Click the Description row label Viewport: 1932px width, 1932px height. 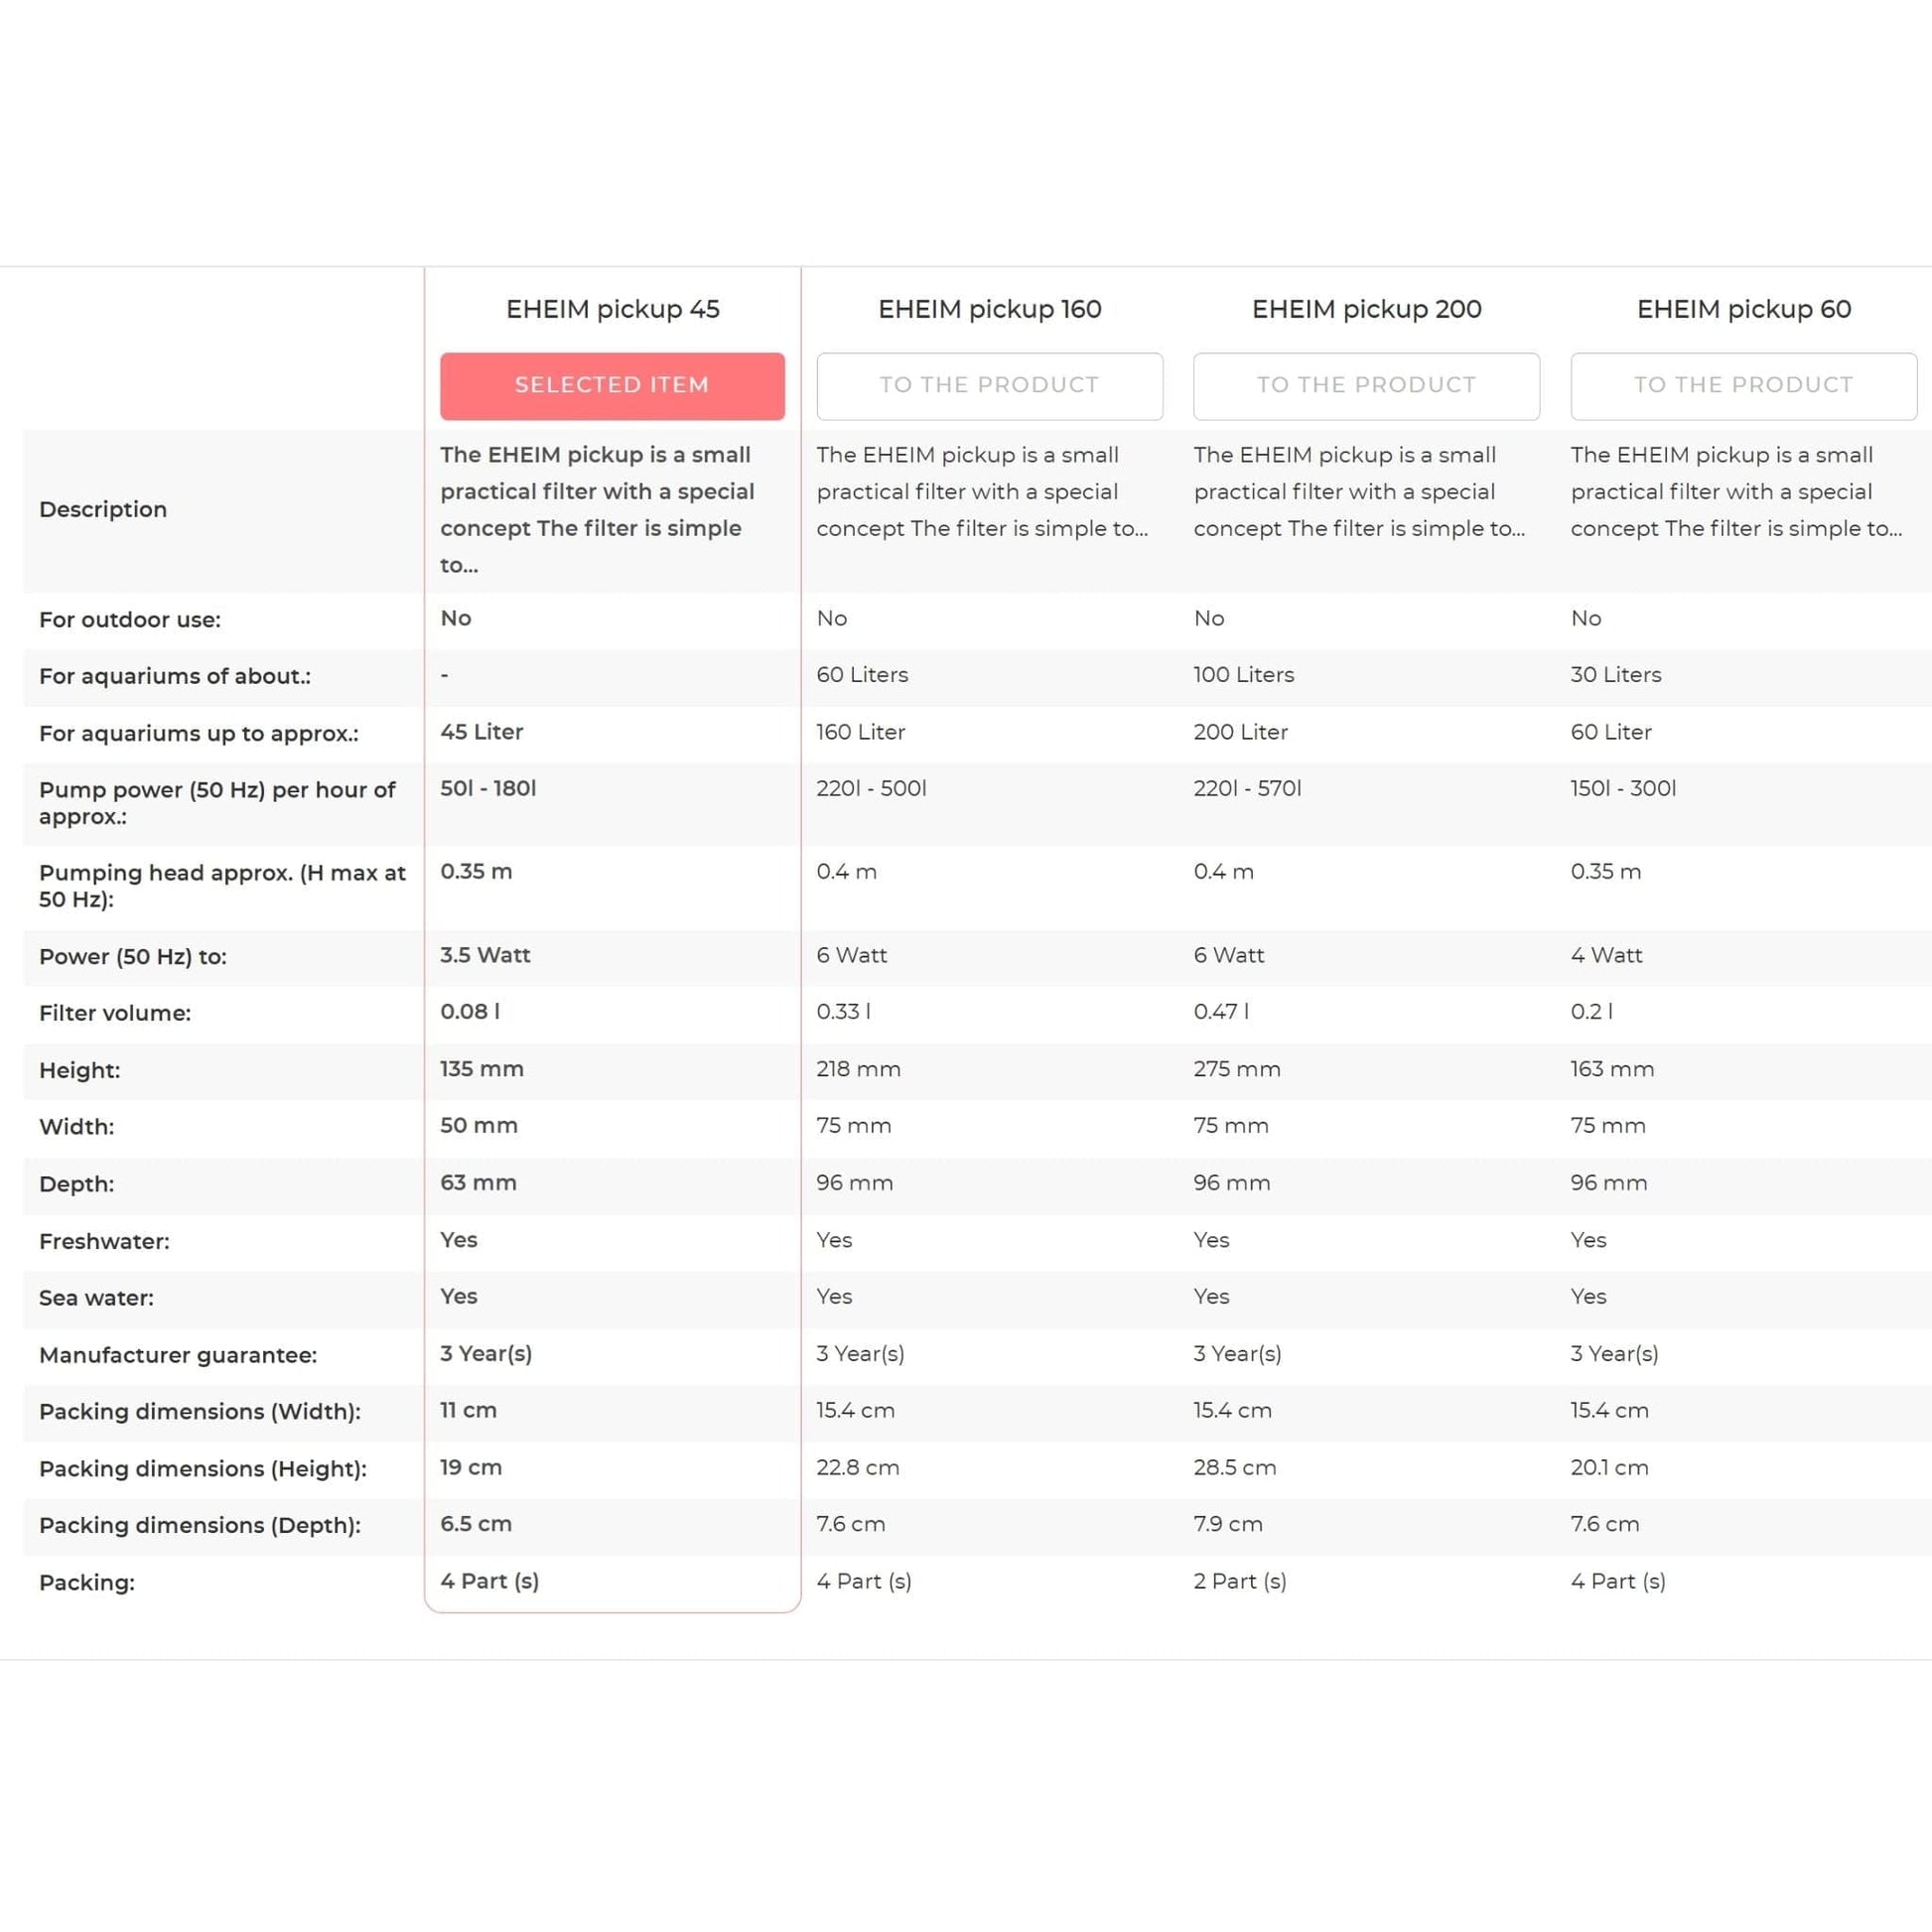(103, 509)
